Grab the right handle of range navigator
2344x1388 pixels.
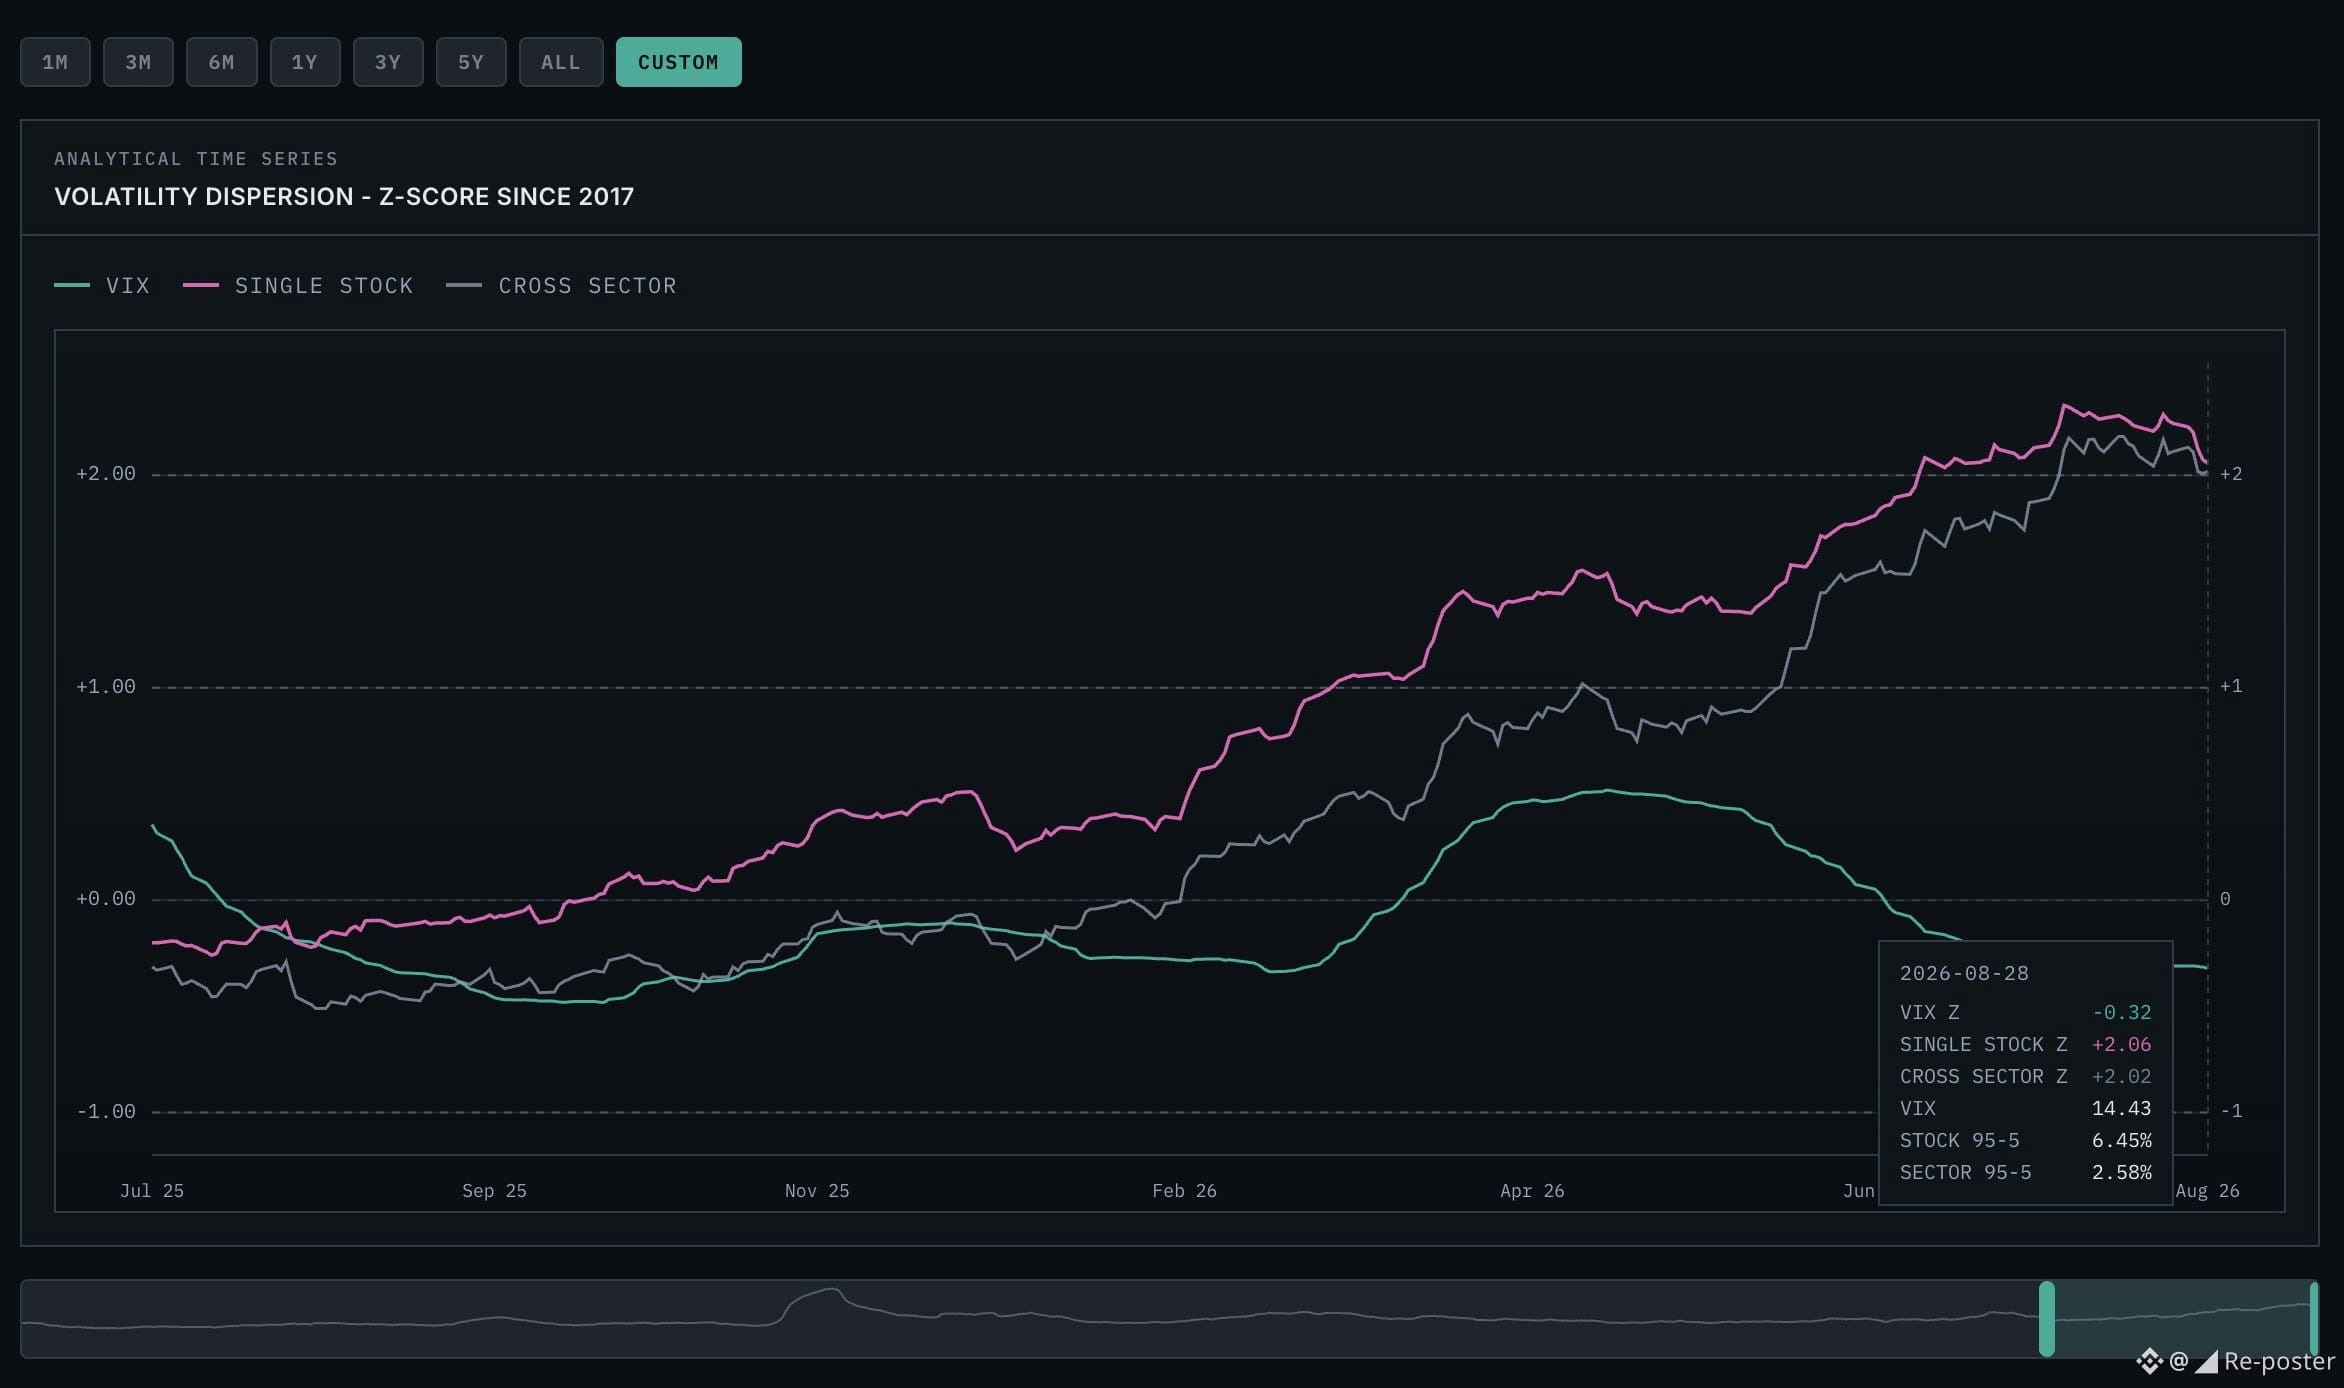pos(2314,1319)
